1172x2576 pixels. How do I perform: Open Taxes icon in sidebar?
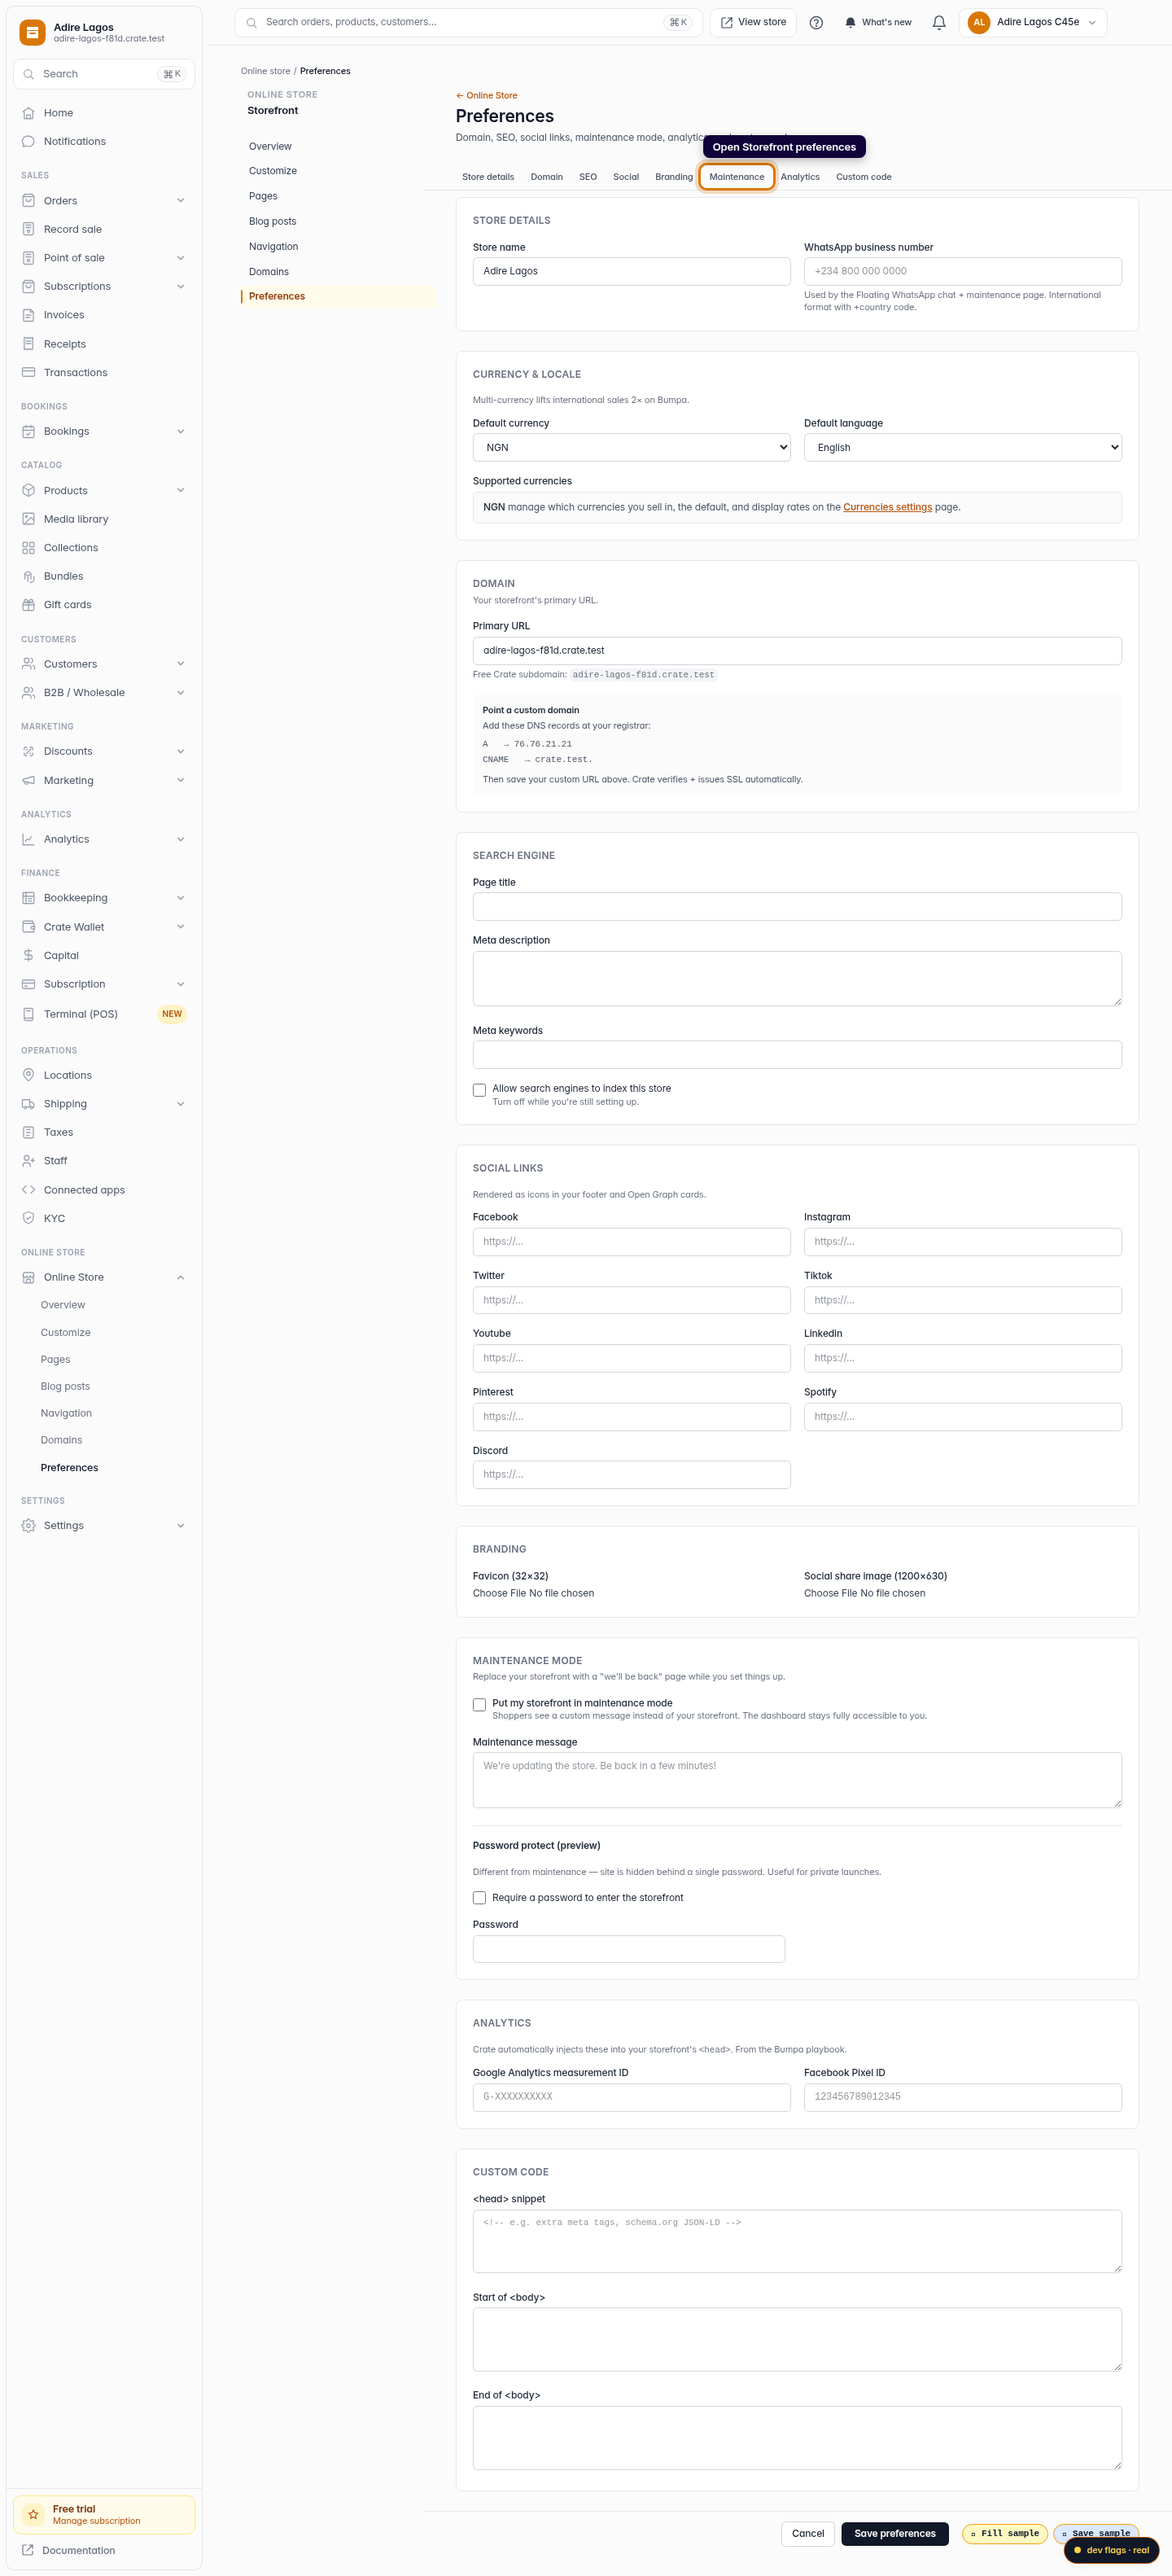[28, 1132]
